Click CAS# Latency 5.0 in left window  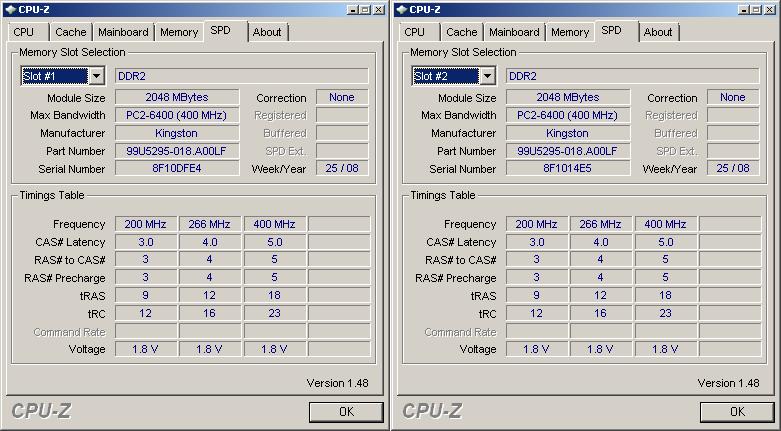click(x=274, y=242)
